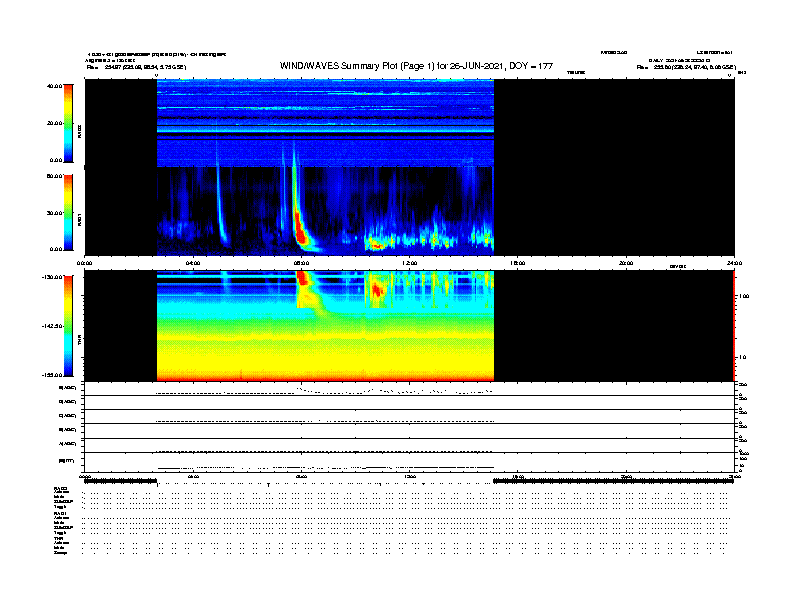The image size is (792, 612).
Task: Click the 10 label on TNR right axis
Action: point(742,357)
